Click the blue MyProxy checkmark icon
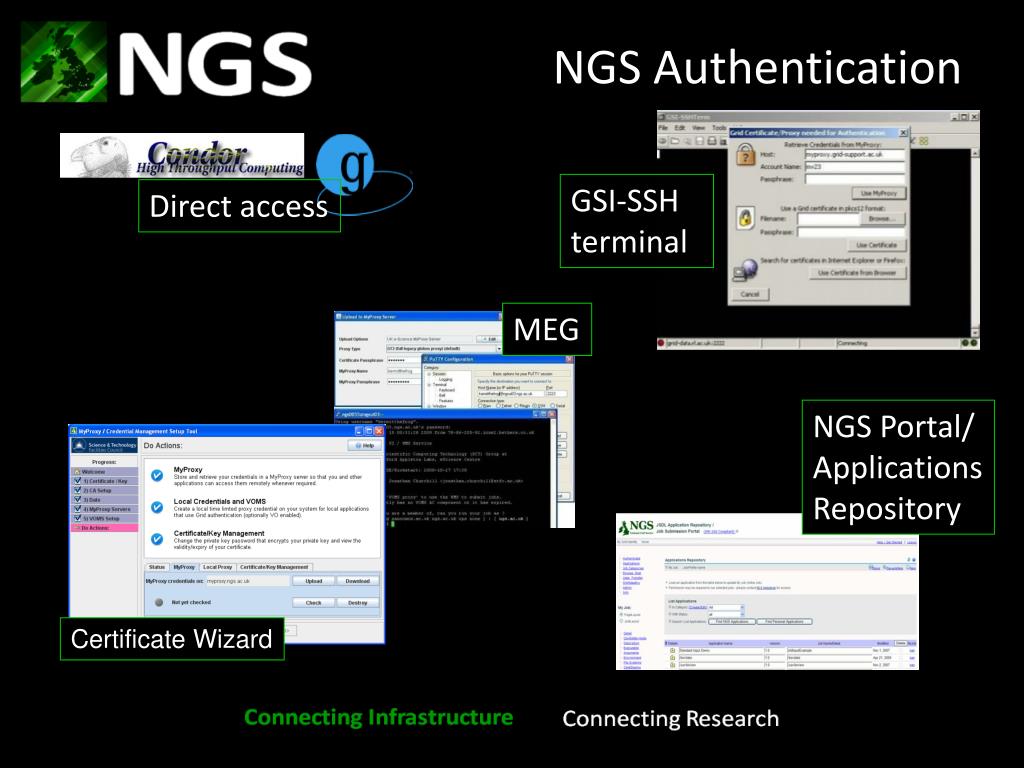 point(157,475)
